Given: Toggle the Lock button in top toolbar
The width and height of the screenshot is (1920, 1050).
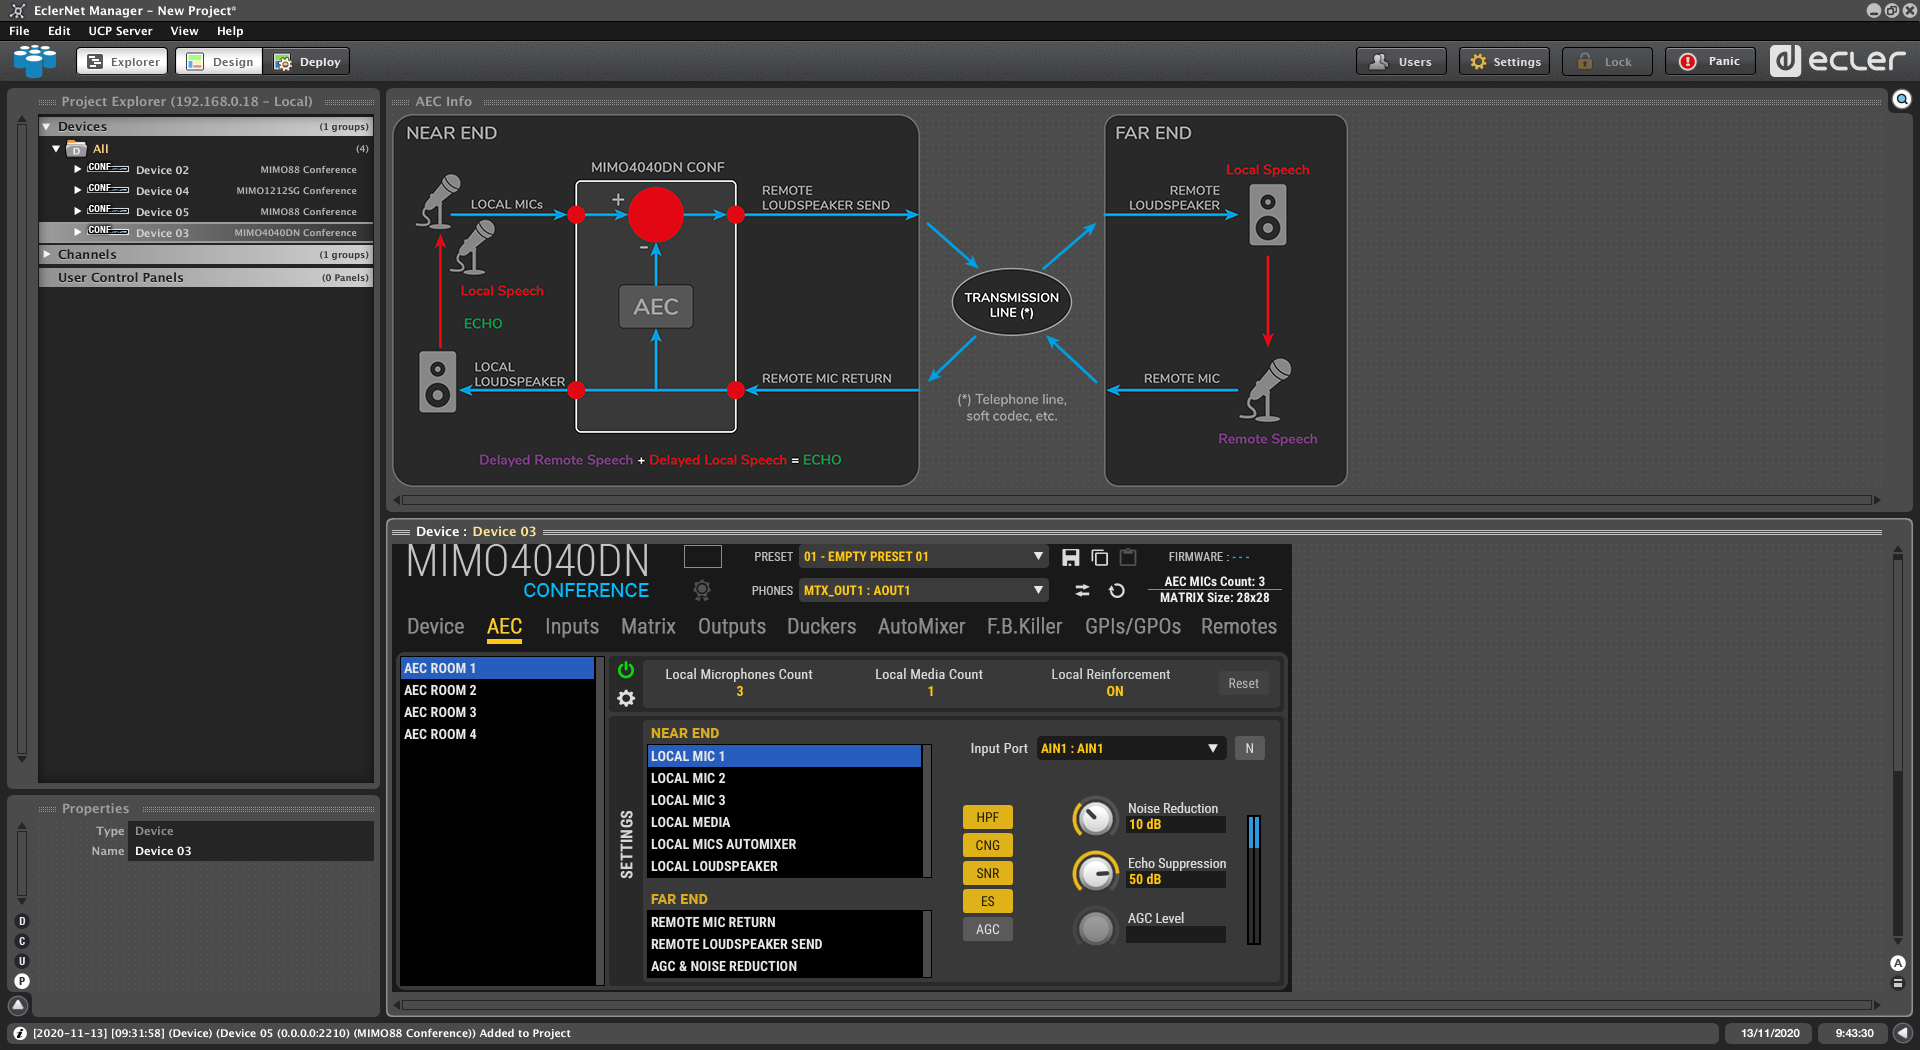Looking at the screenshot, I should 1607,62.
